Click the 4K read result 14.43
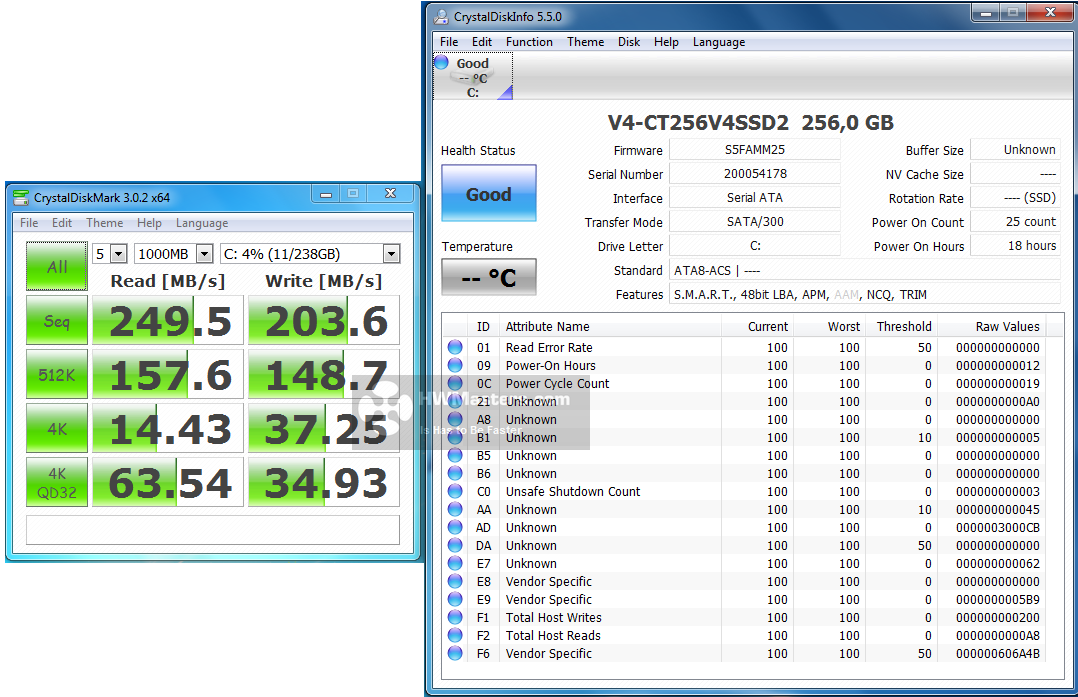Viewport: 1078px width, 697px height. point(168,428)
